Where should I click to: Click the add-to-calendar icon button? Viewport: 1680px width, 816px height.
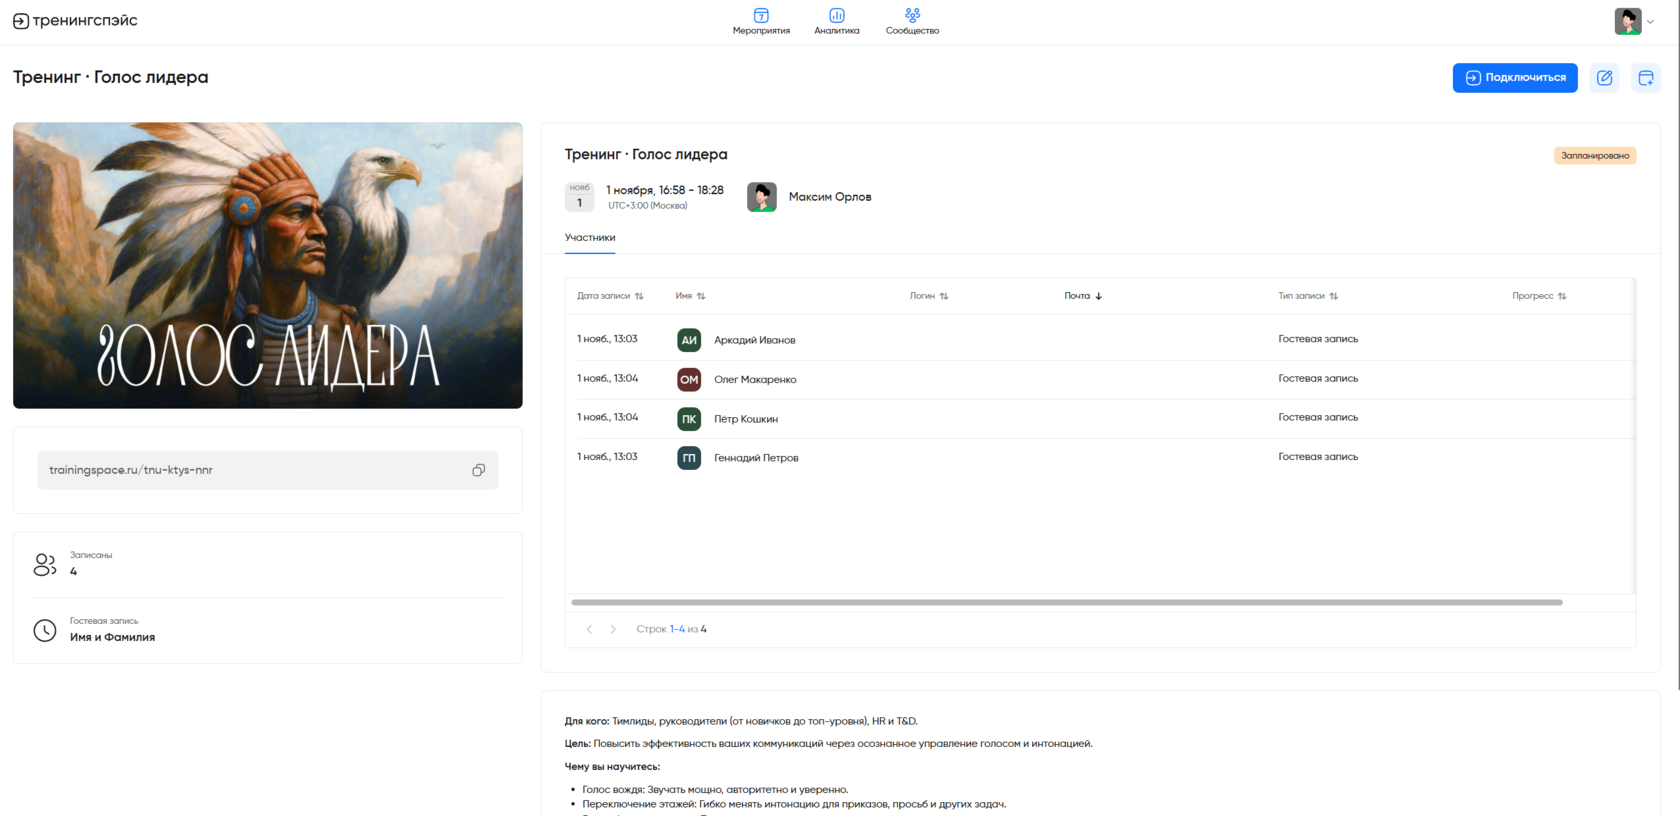[1645, 78]
